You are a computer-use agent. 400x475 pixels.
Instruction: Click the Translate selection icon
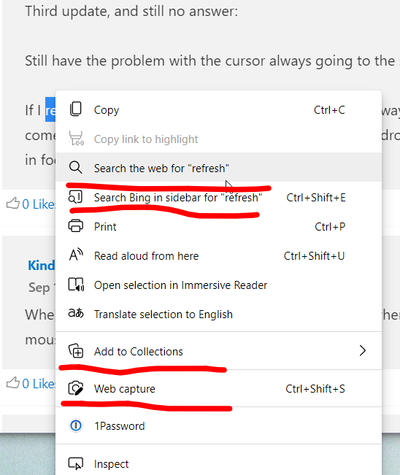pos(76,313)
